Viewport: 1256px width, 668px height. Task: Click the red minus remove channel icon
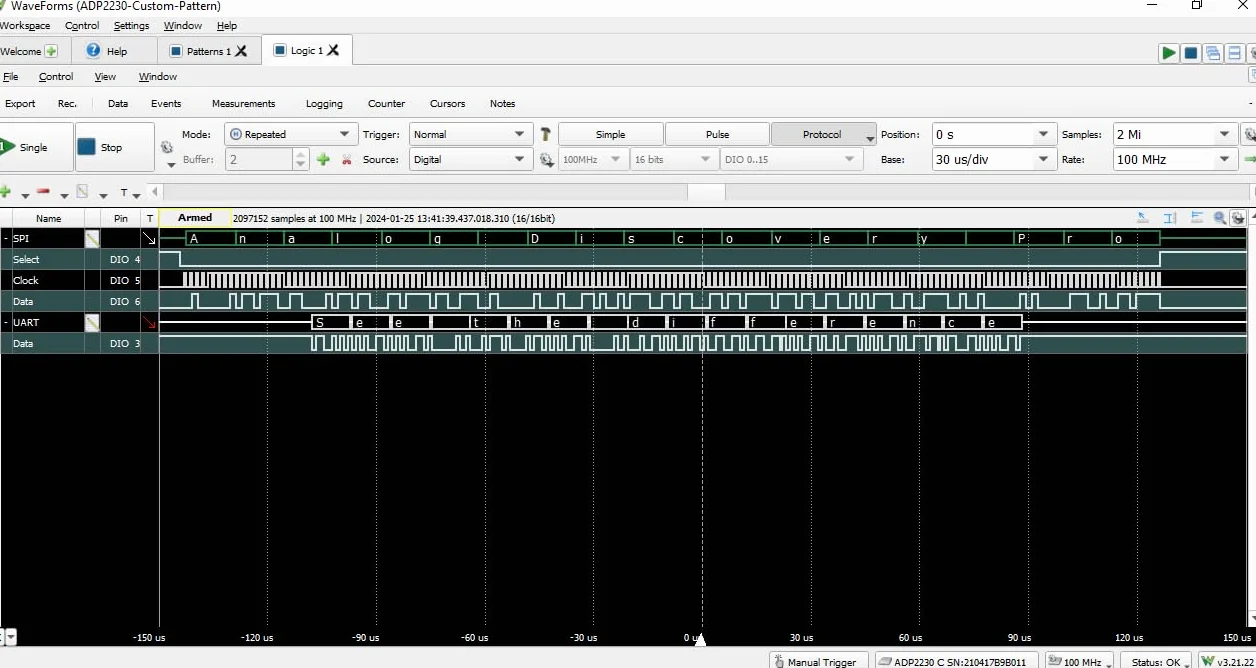tap(43, 192)
